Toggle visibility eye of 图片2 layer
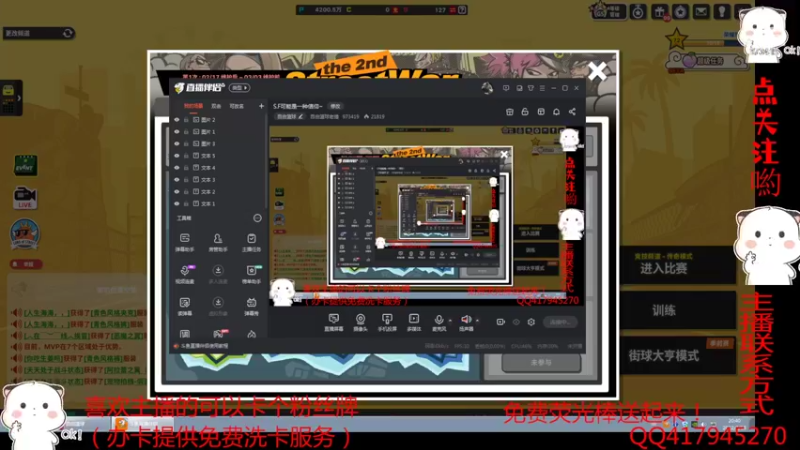The width and height of the screenshot is (800, 450). click(x=177, y=120)
